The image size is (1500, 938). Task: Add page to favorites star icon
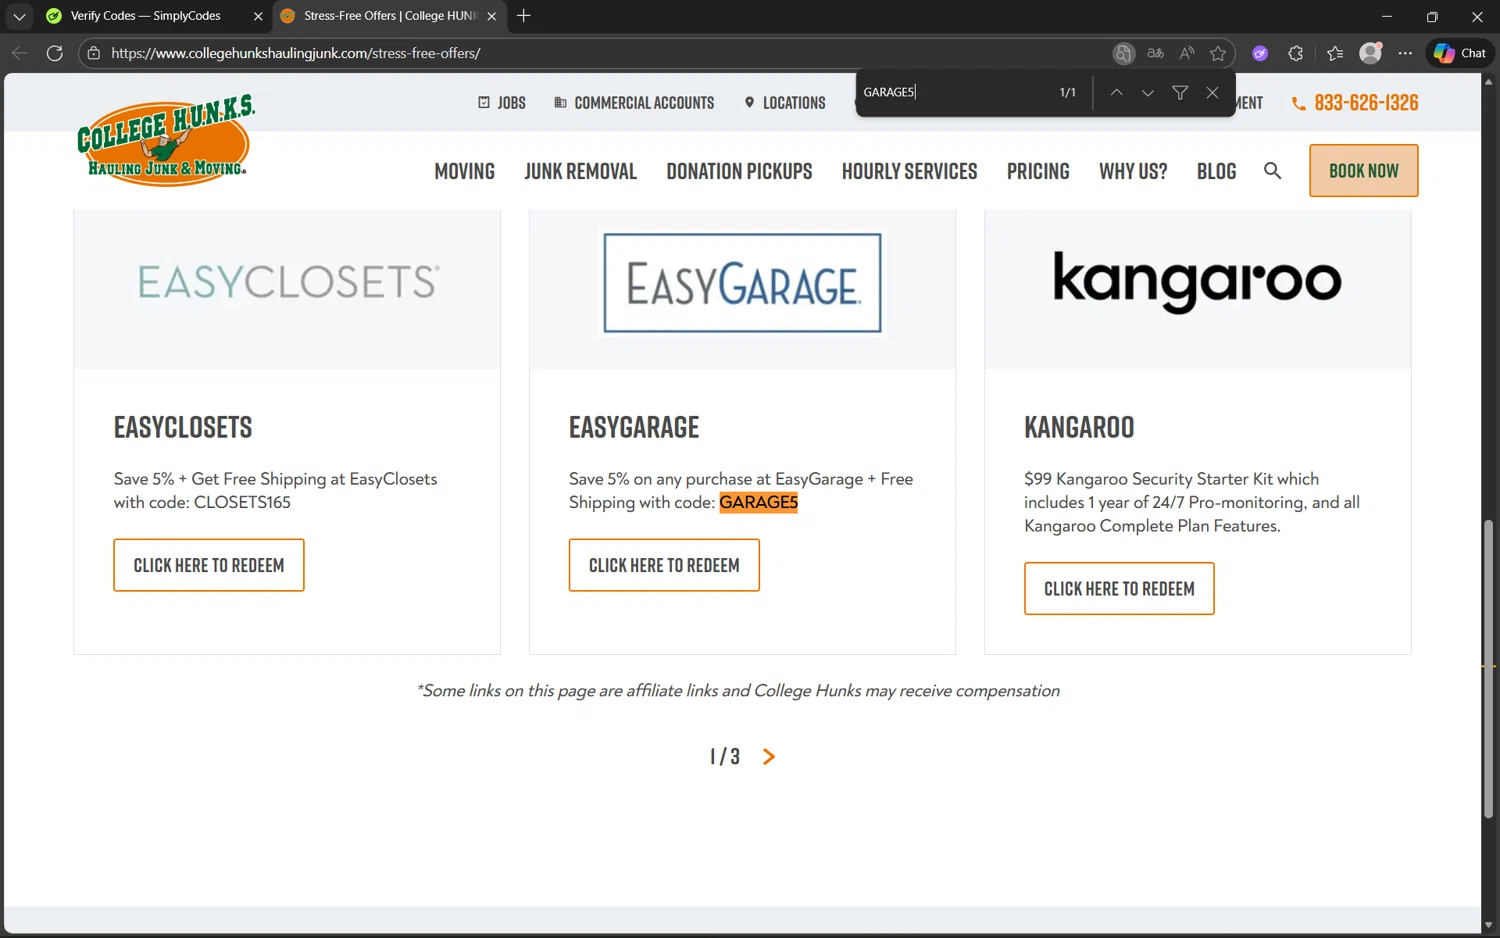(1218, 53)
